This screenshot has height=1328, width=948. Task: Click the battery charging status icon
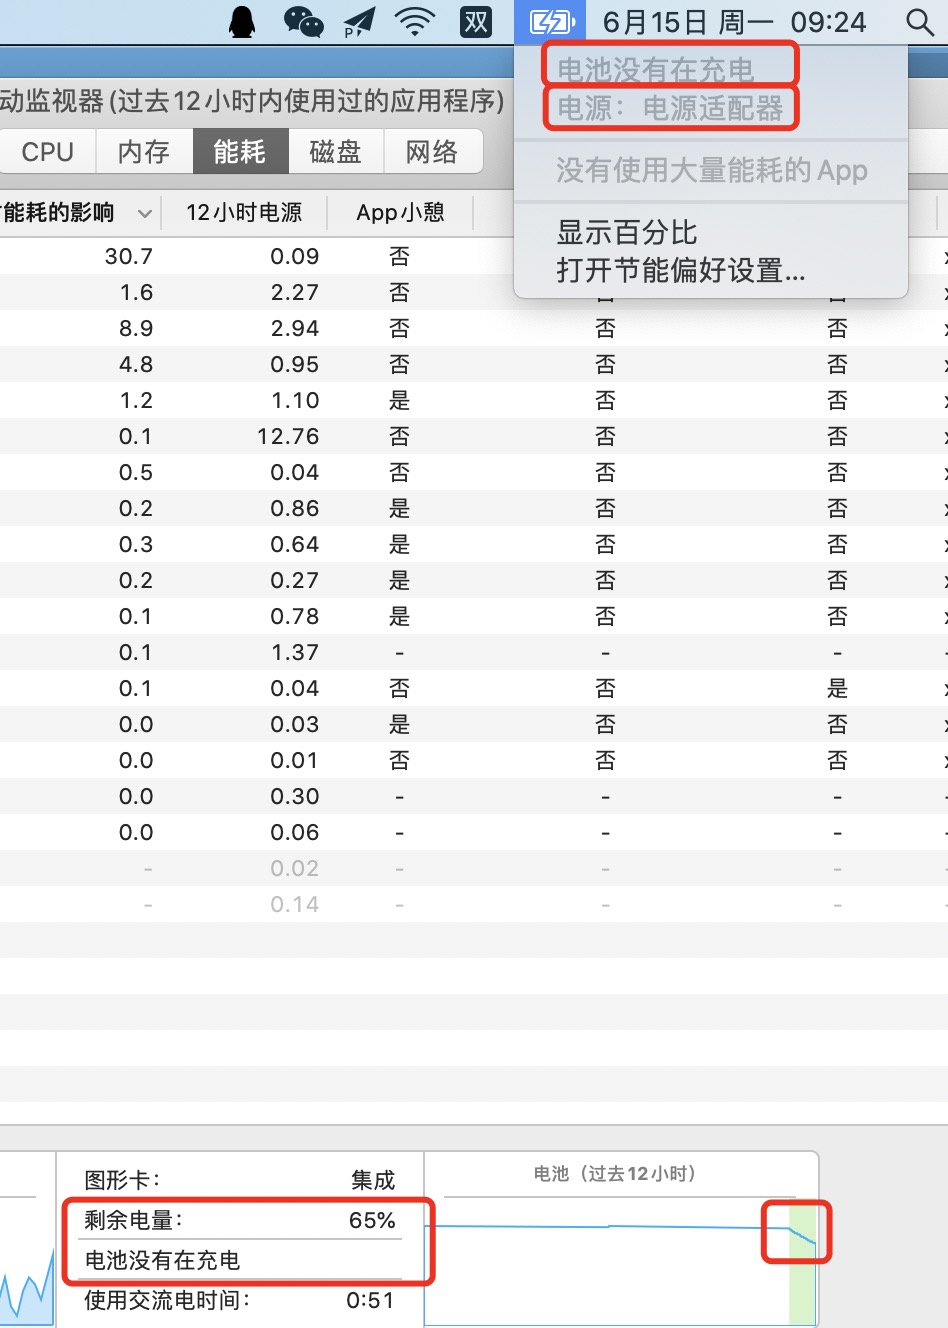tap(550, 22)
